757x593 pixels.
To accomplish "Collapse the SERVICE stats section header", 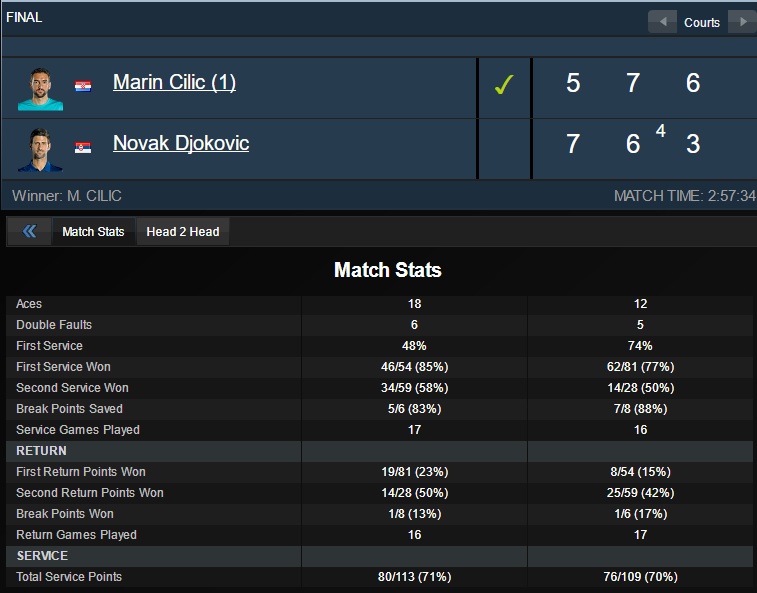I will (43, 556).
